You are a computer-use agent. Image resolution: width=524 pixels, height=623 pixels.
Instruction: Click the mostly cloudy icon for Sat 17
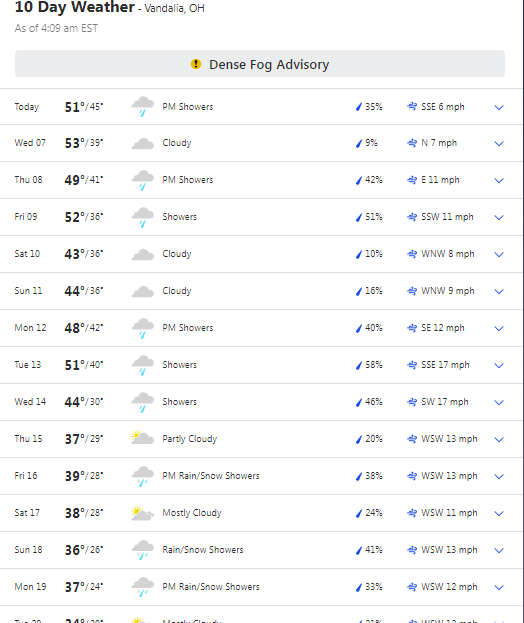(143, 513)
